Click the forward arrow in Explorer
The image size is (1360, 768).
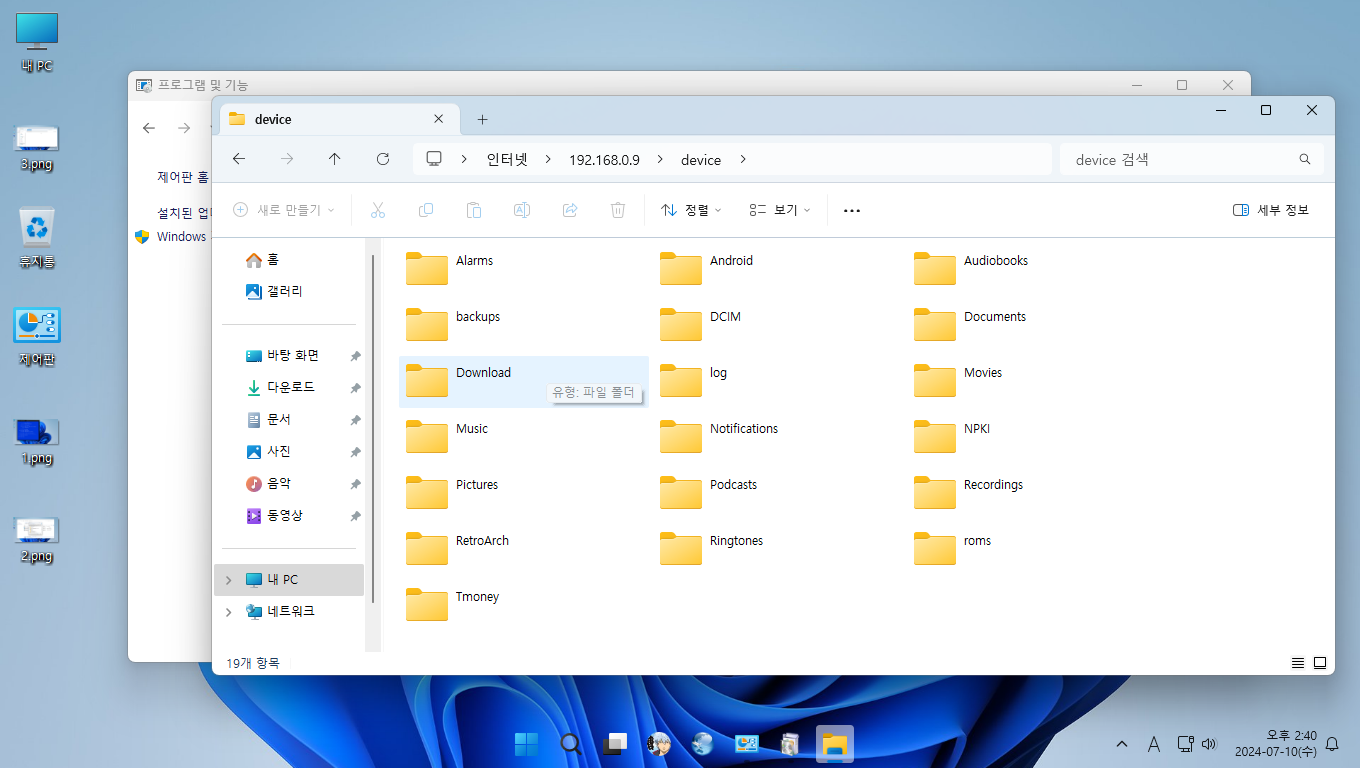(287, 159)
